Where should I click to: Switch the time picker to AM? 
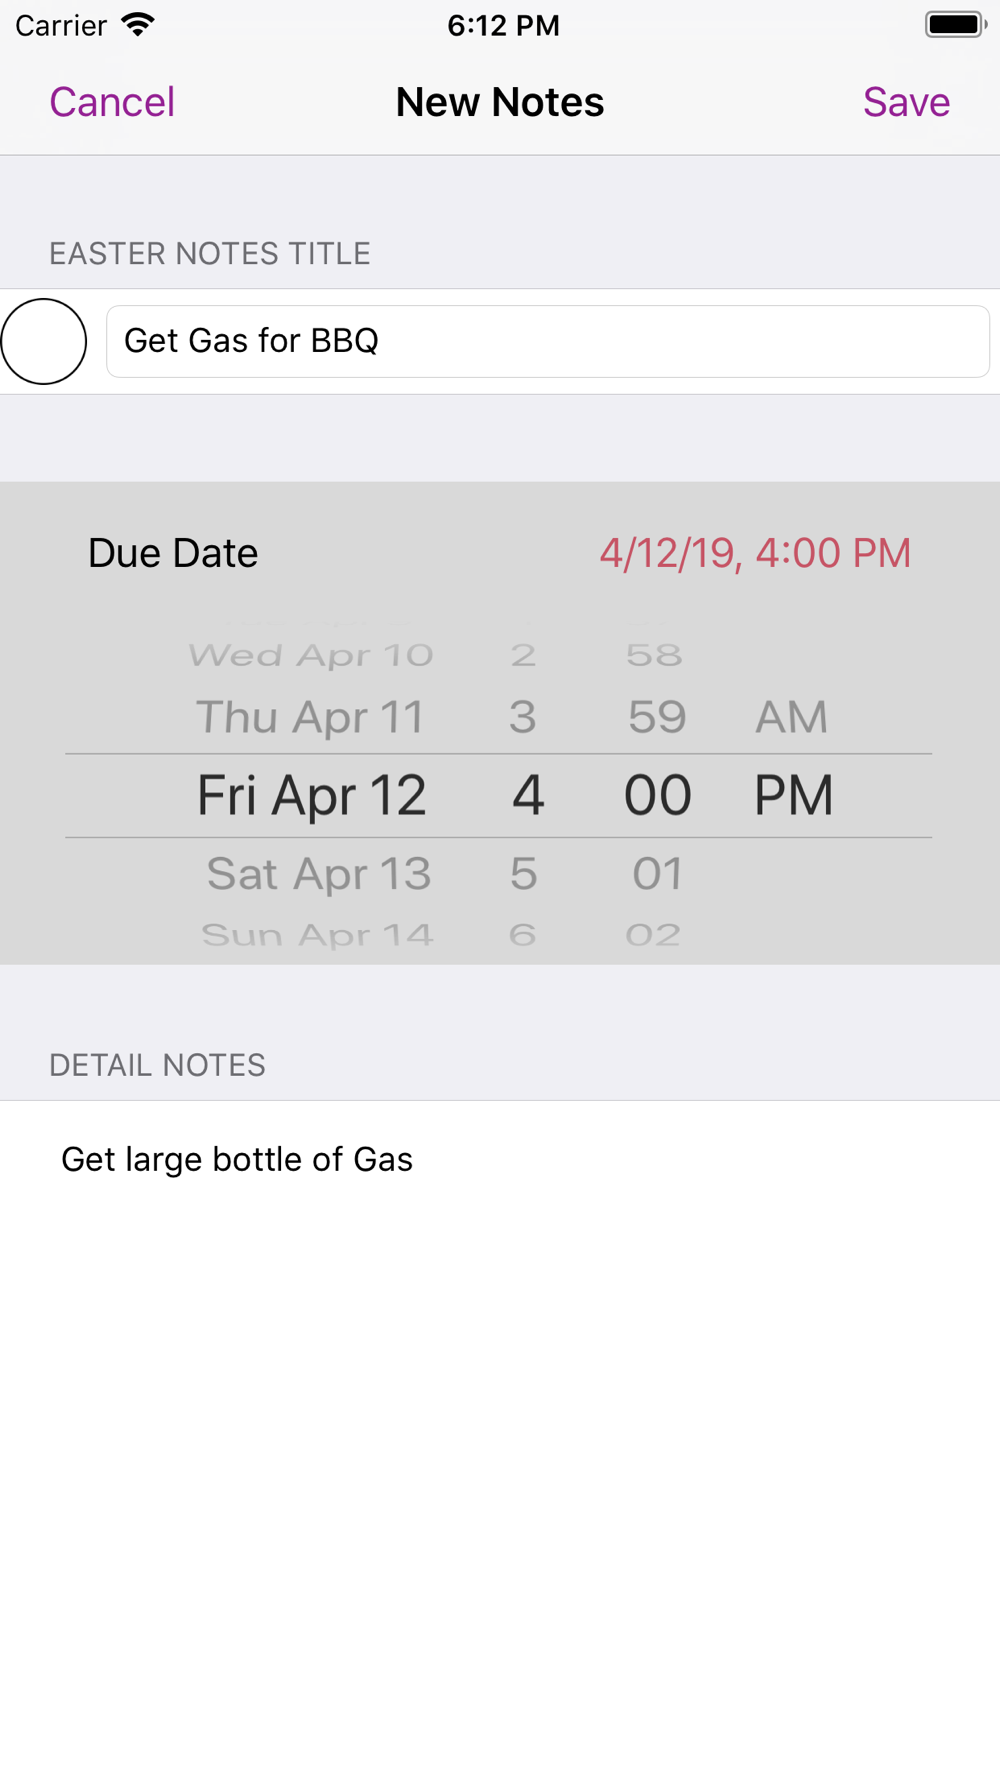[791, 717]
